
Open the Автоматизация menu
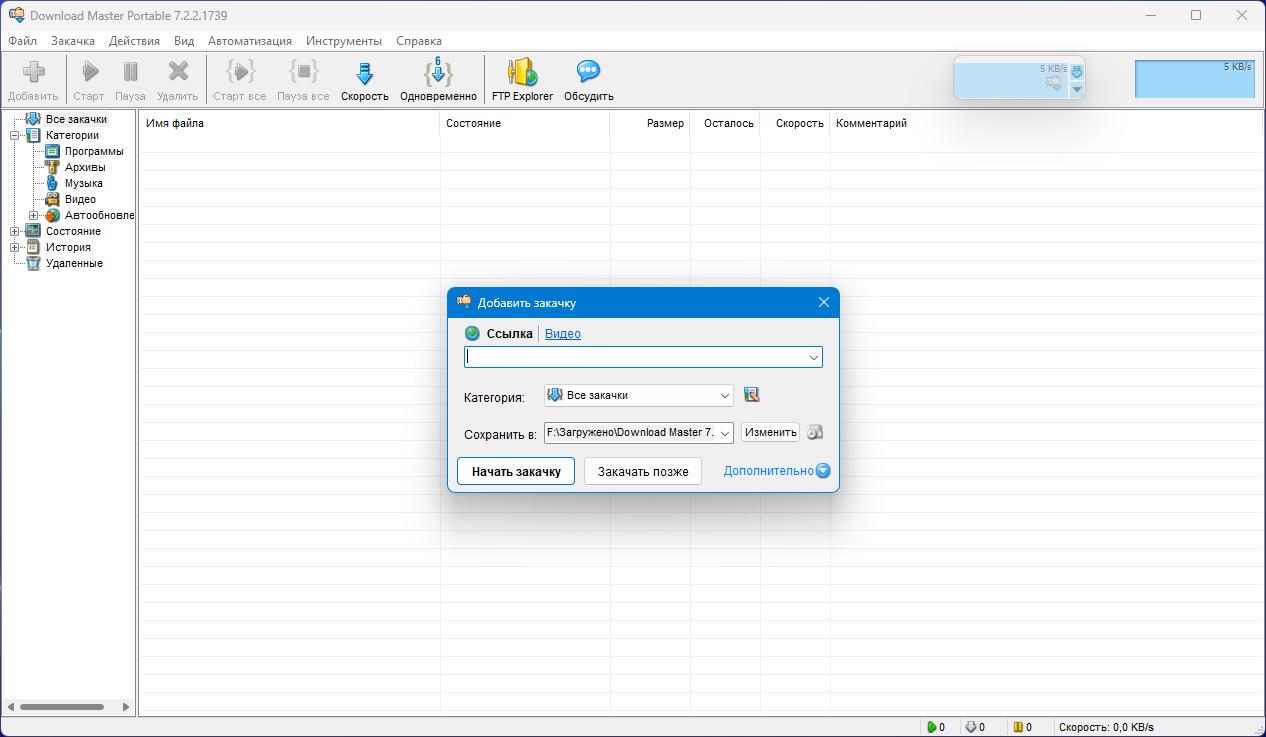250,41
